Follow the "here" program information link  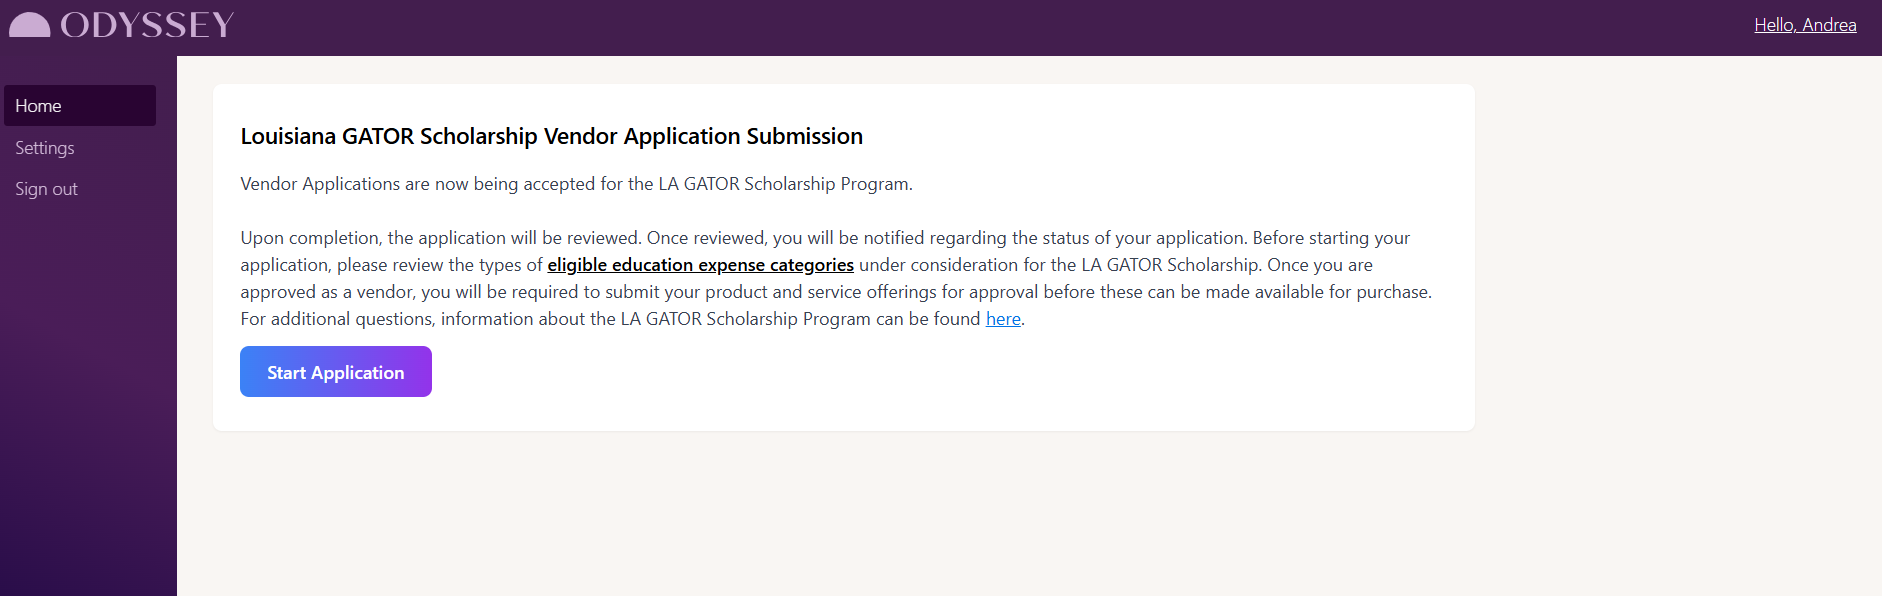pos(1003,319)
